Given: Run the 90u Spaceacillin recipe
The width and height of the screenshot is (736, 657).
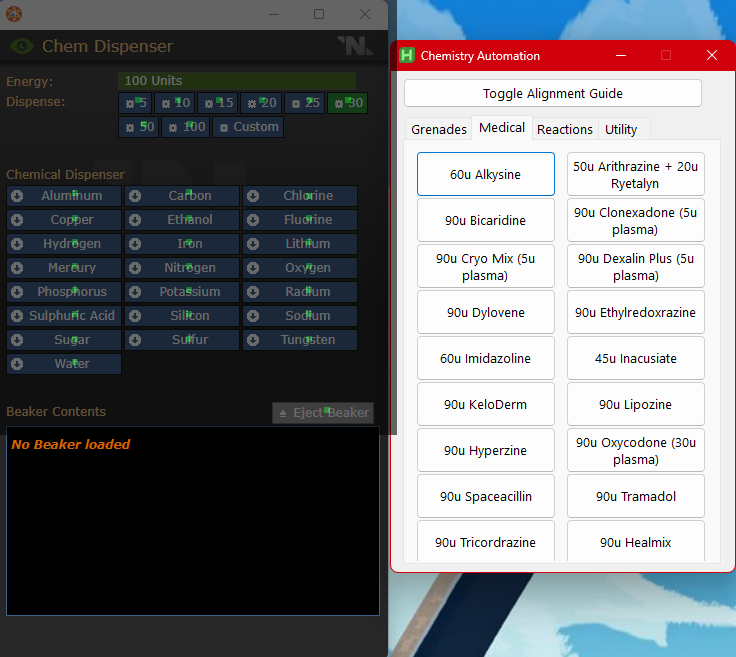Looking at the screenshot, I should [x=486, y=496].
